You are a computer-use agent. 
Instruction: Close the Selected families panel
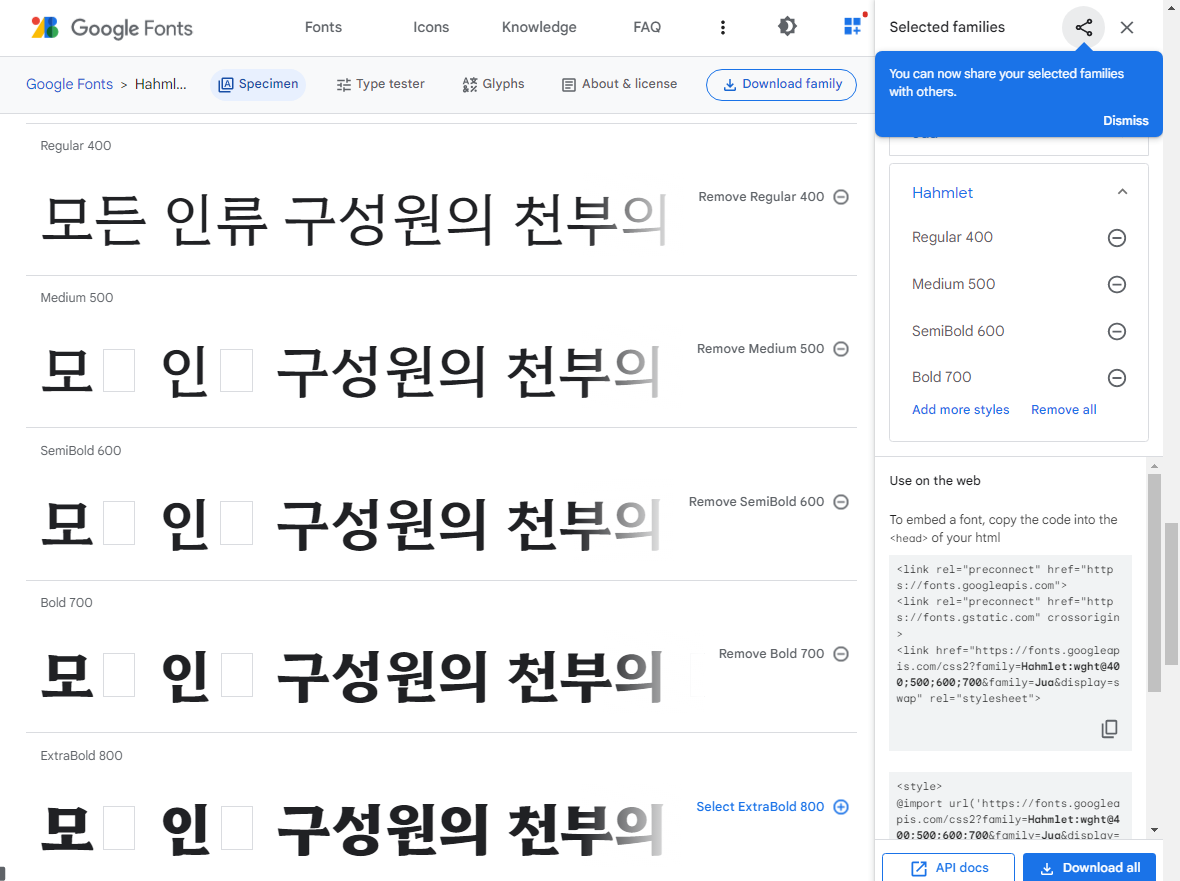(x=1127, y=28)
